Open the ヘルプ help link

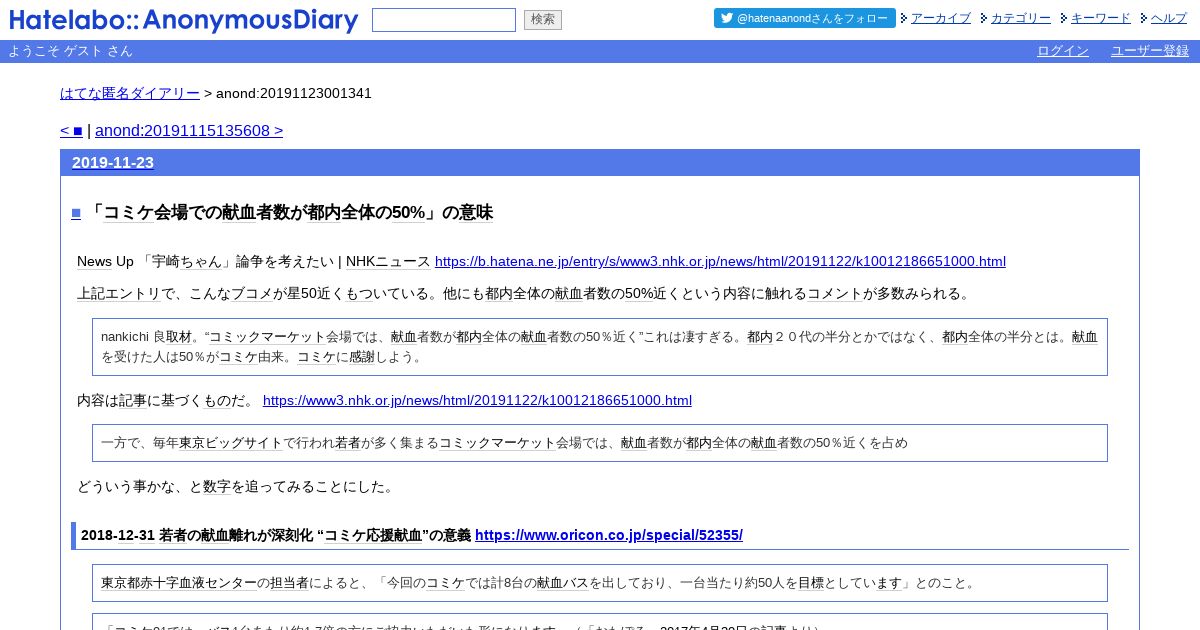(1169, 18)
